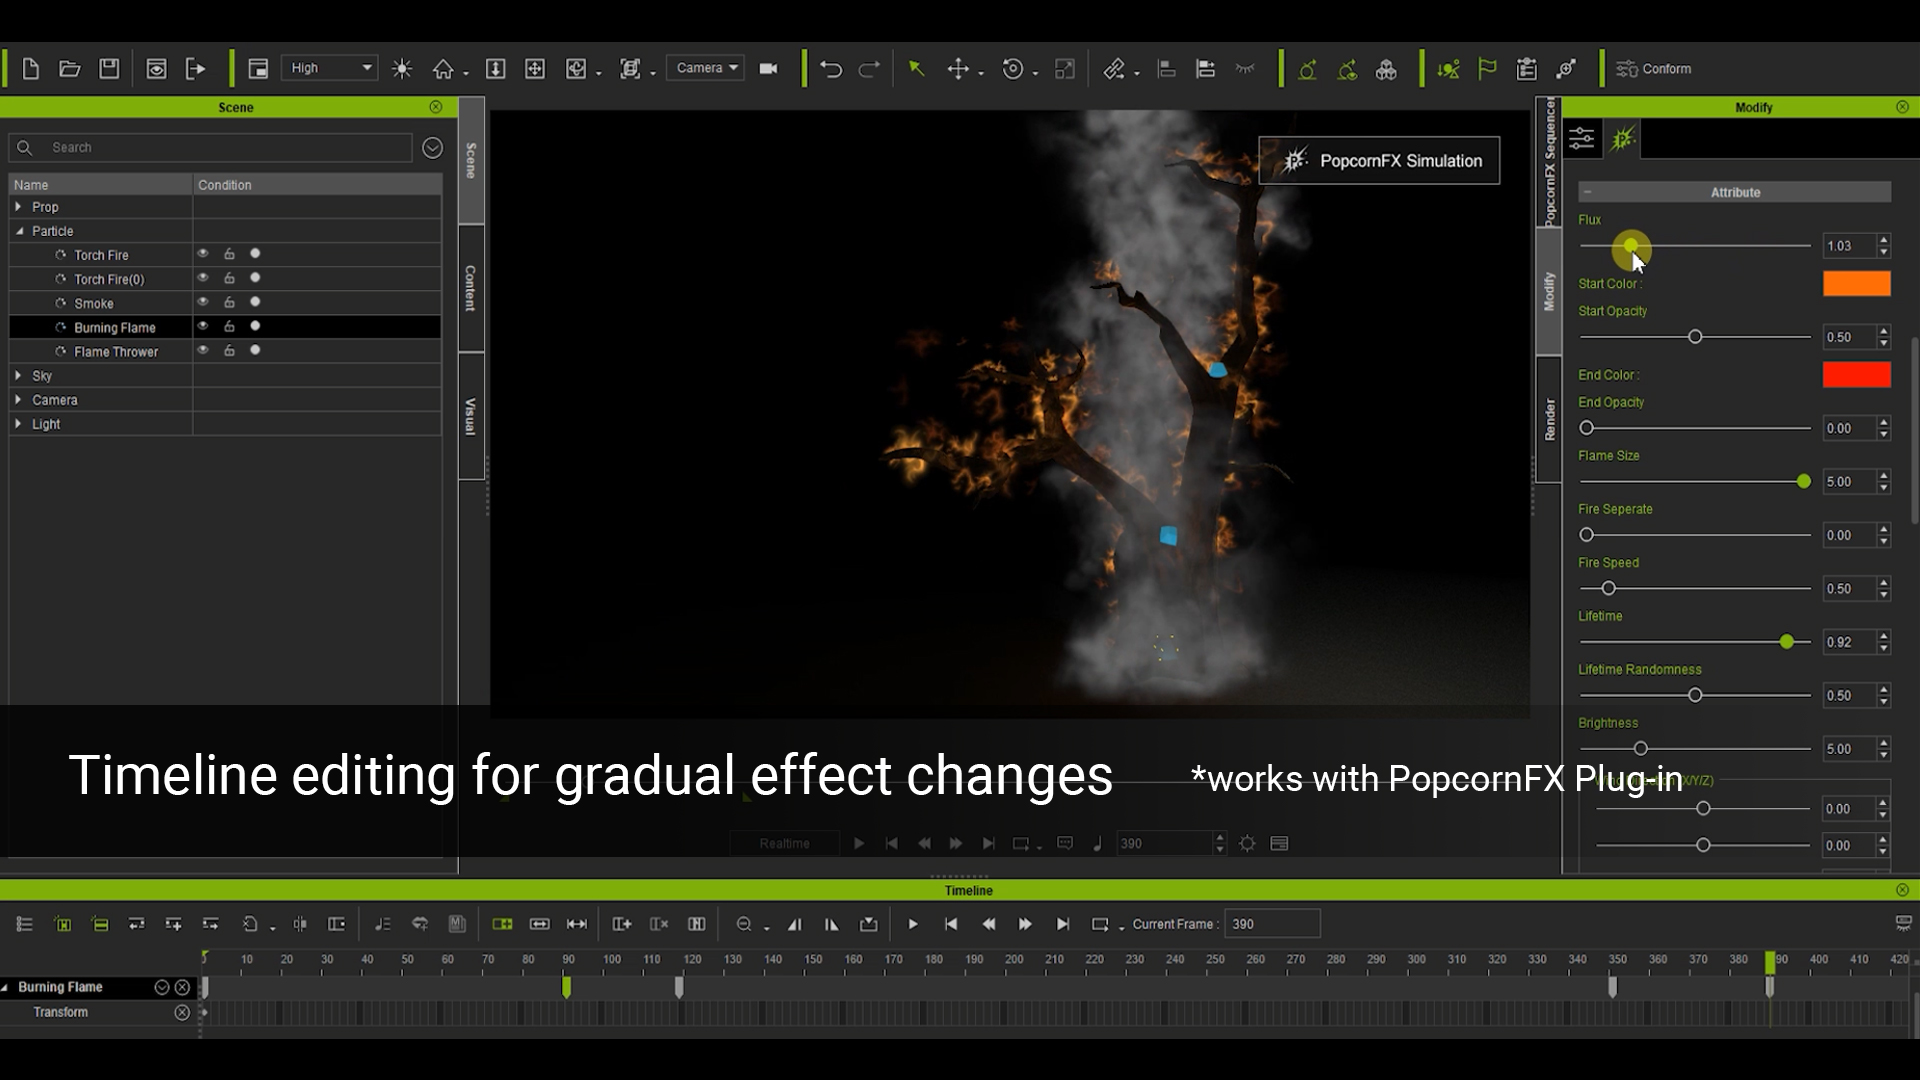Click the timeline track list icon
Viewport: 1920px width, 1080px height.
tap(24, 924)
